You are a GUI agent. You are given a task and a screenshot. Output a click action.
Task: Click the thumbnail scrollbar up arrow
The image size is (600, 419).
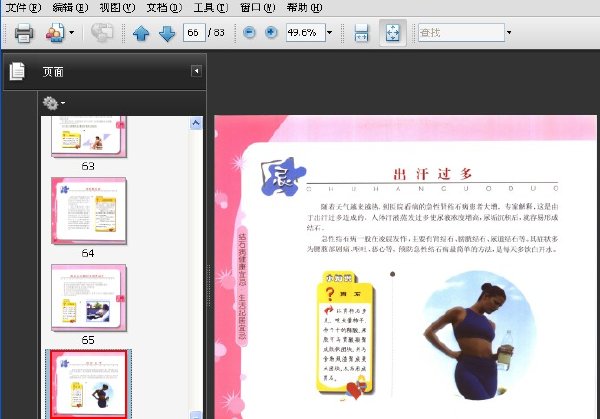pos(196,123)
